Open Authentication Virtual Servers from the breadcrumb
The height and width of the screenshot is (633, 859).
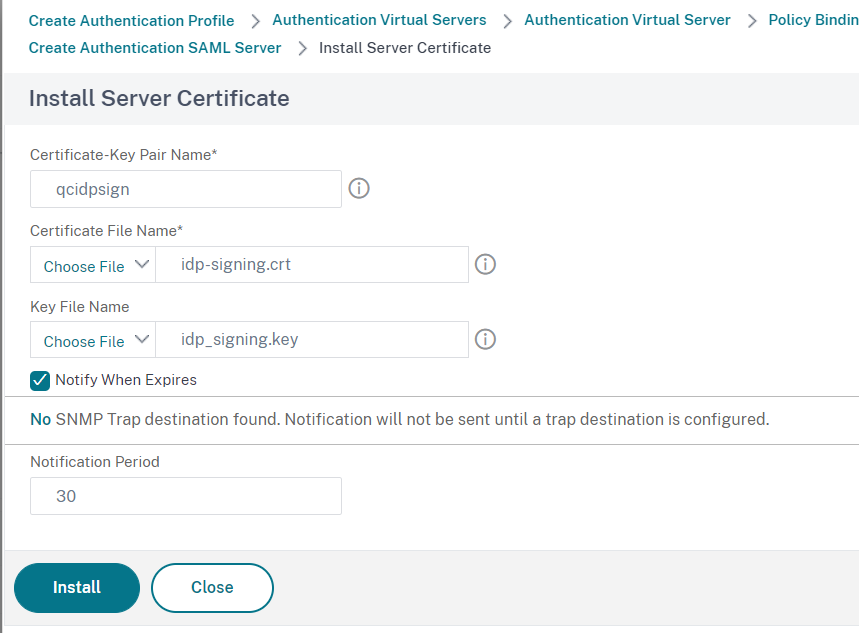tap(379, 20)
